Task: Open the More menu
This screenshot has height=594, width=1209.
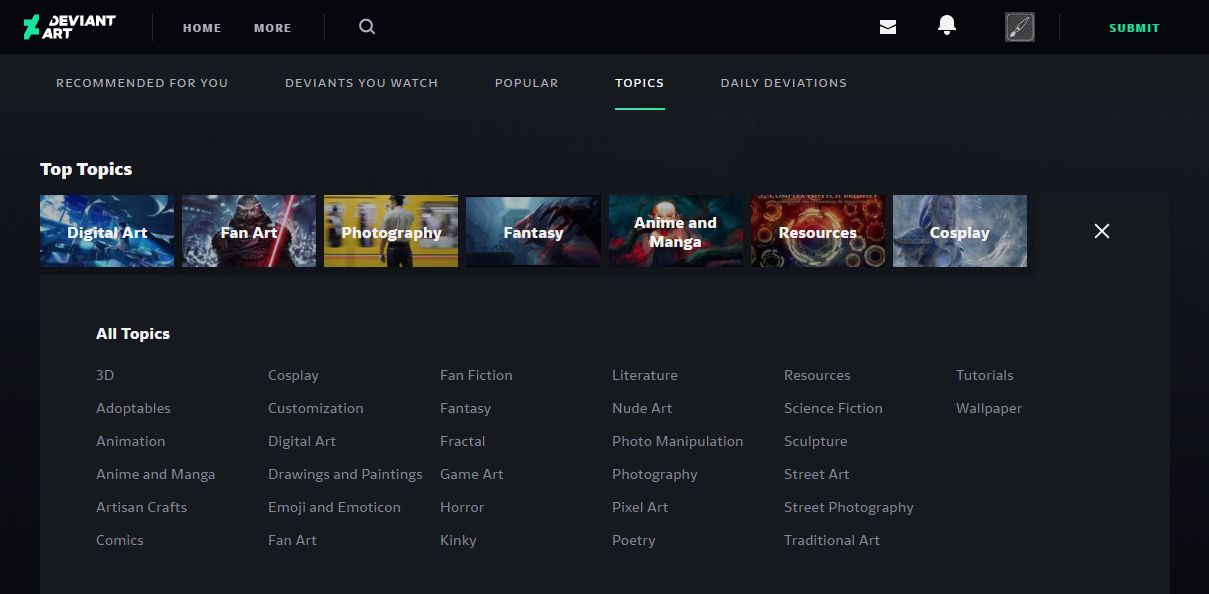Action: (x=272, y=28)
